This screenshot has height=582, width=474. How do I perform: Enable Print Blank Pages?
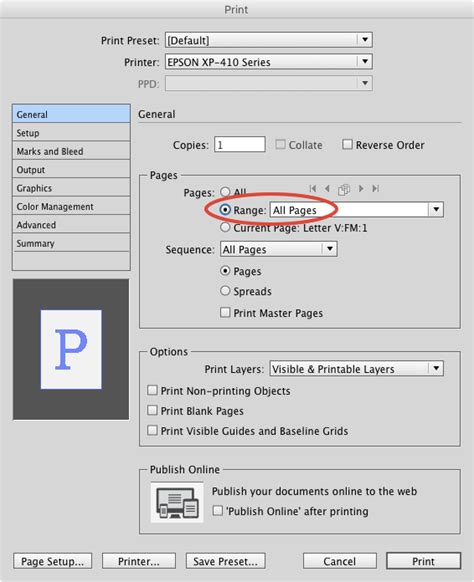[152, 410]
